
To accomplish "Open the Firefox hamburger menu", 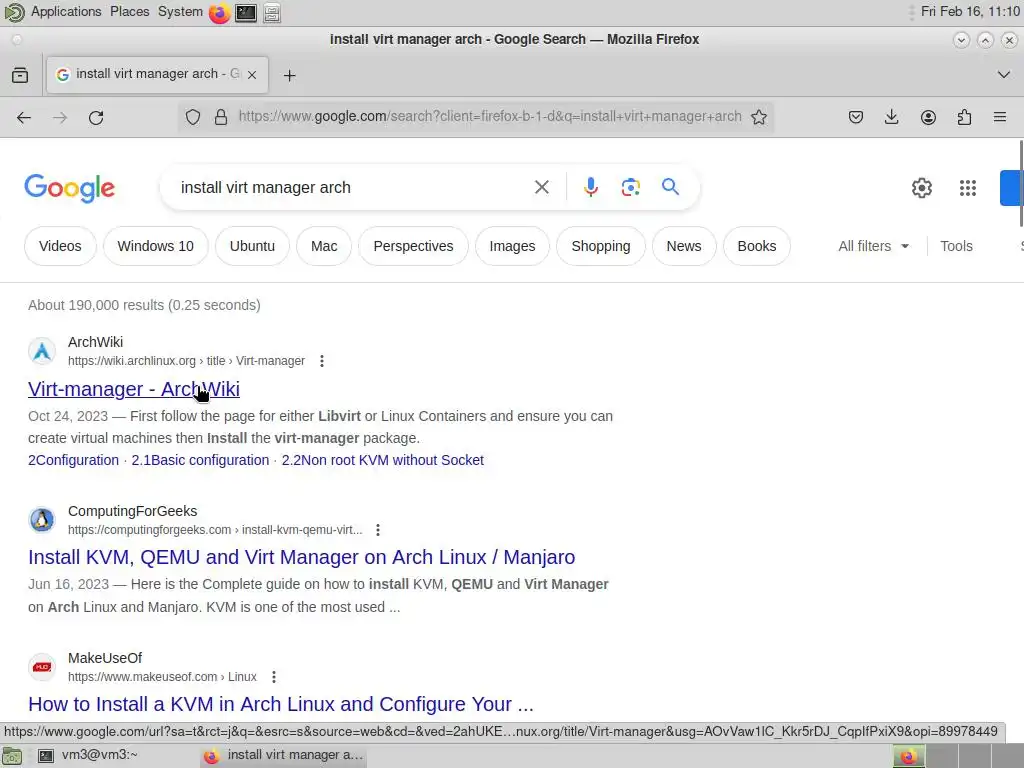I will (1000, 118).
